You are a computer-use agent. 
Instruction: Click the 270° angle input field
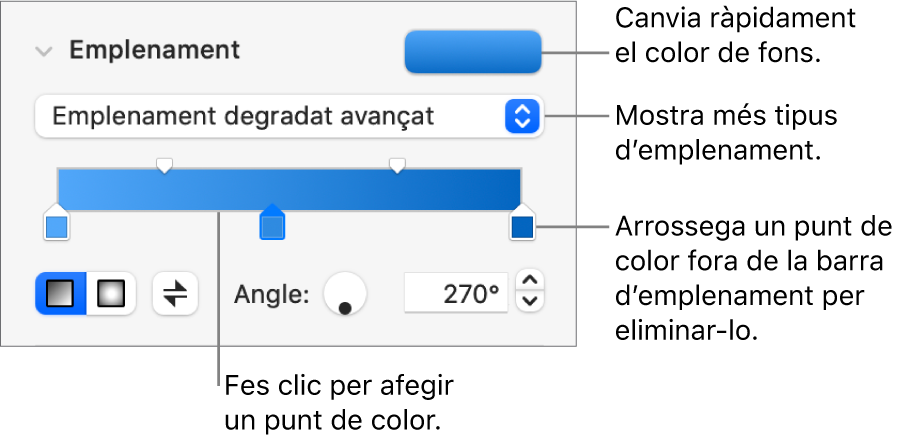click(x=455, y=294)
